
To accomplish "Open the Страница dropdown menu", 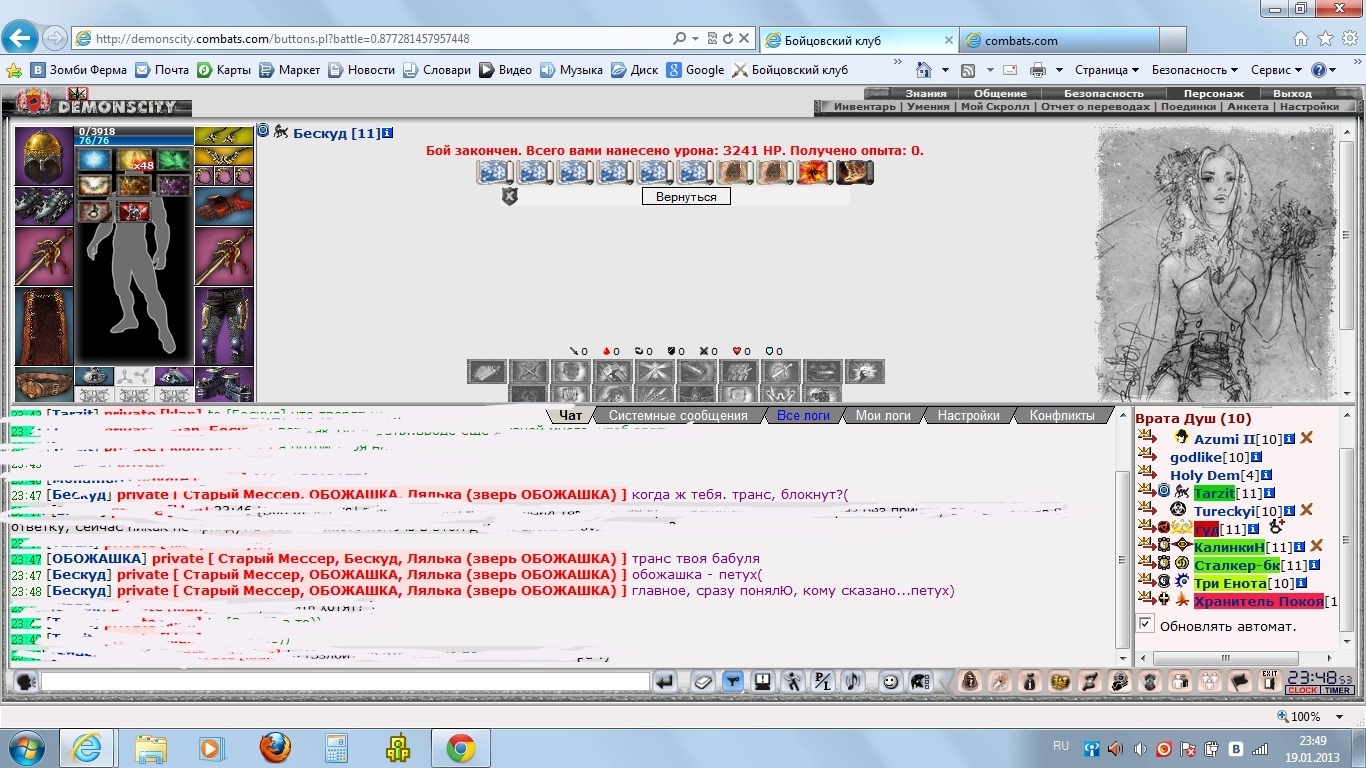I will coord(1107,70).
